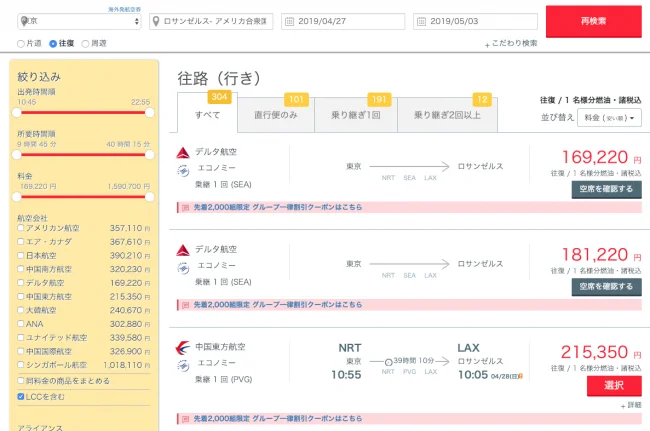Click the China Eastern Airlines logo

coord(182,348)
